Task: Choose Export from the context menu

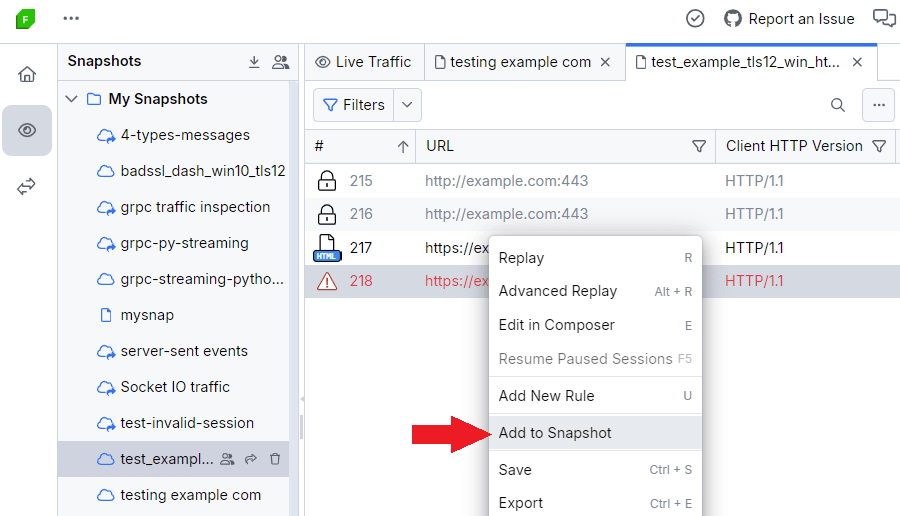Action: 595,503
